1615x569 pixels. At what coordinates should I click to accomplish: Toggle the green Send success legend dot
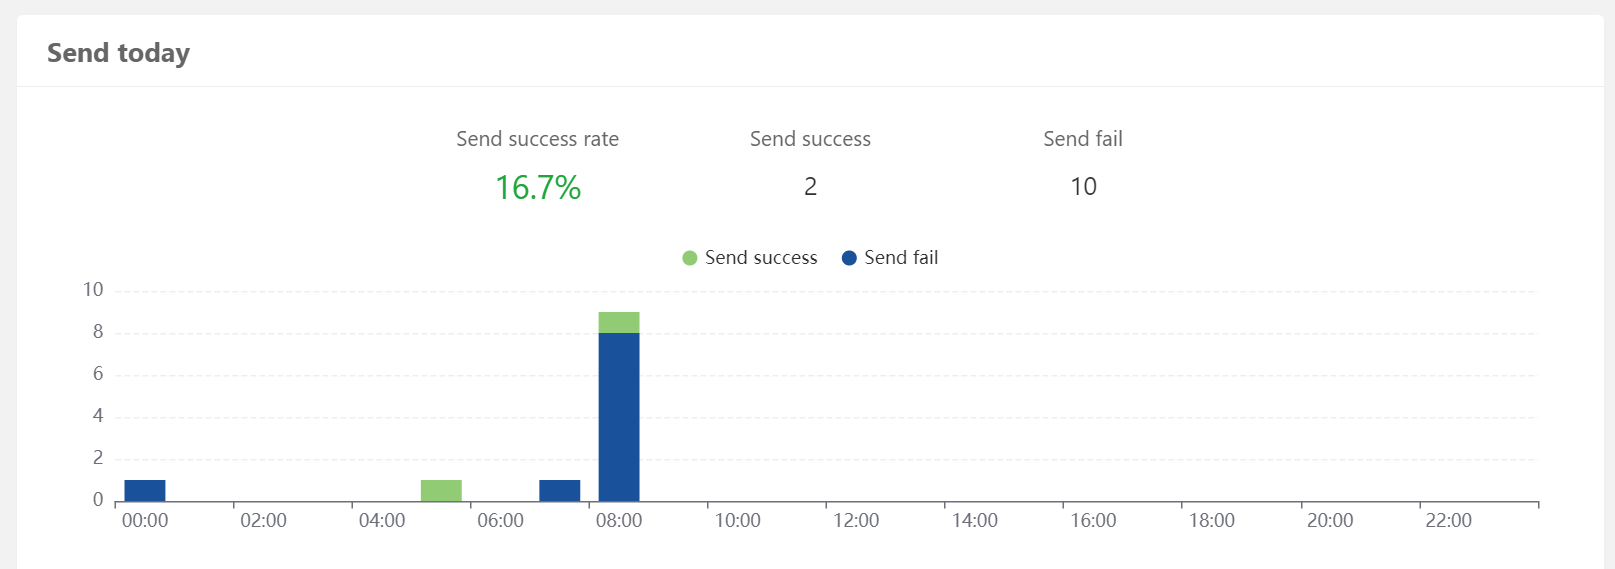(x=689, y=258)
